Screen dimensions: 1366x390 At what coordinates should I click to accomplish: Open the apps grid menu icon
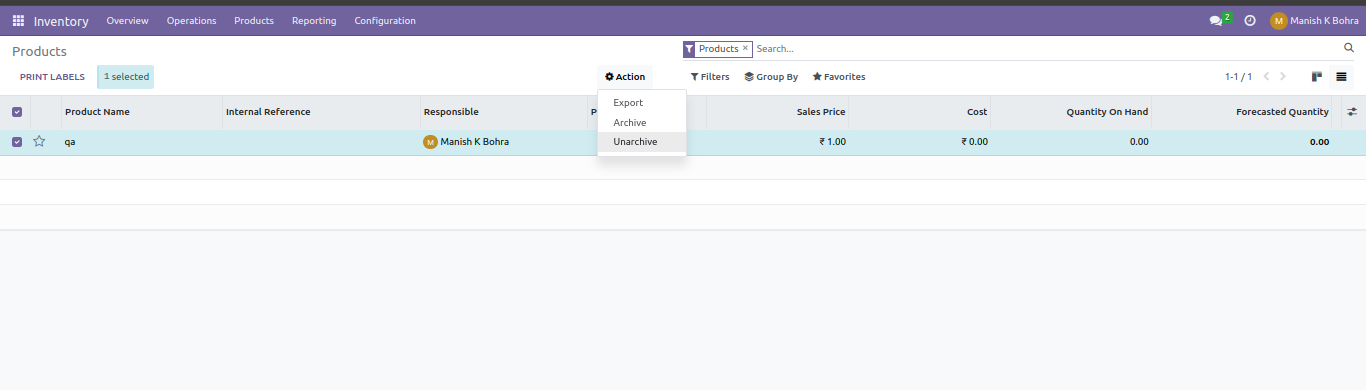[18, 20]
